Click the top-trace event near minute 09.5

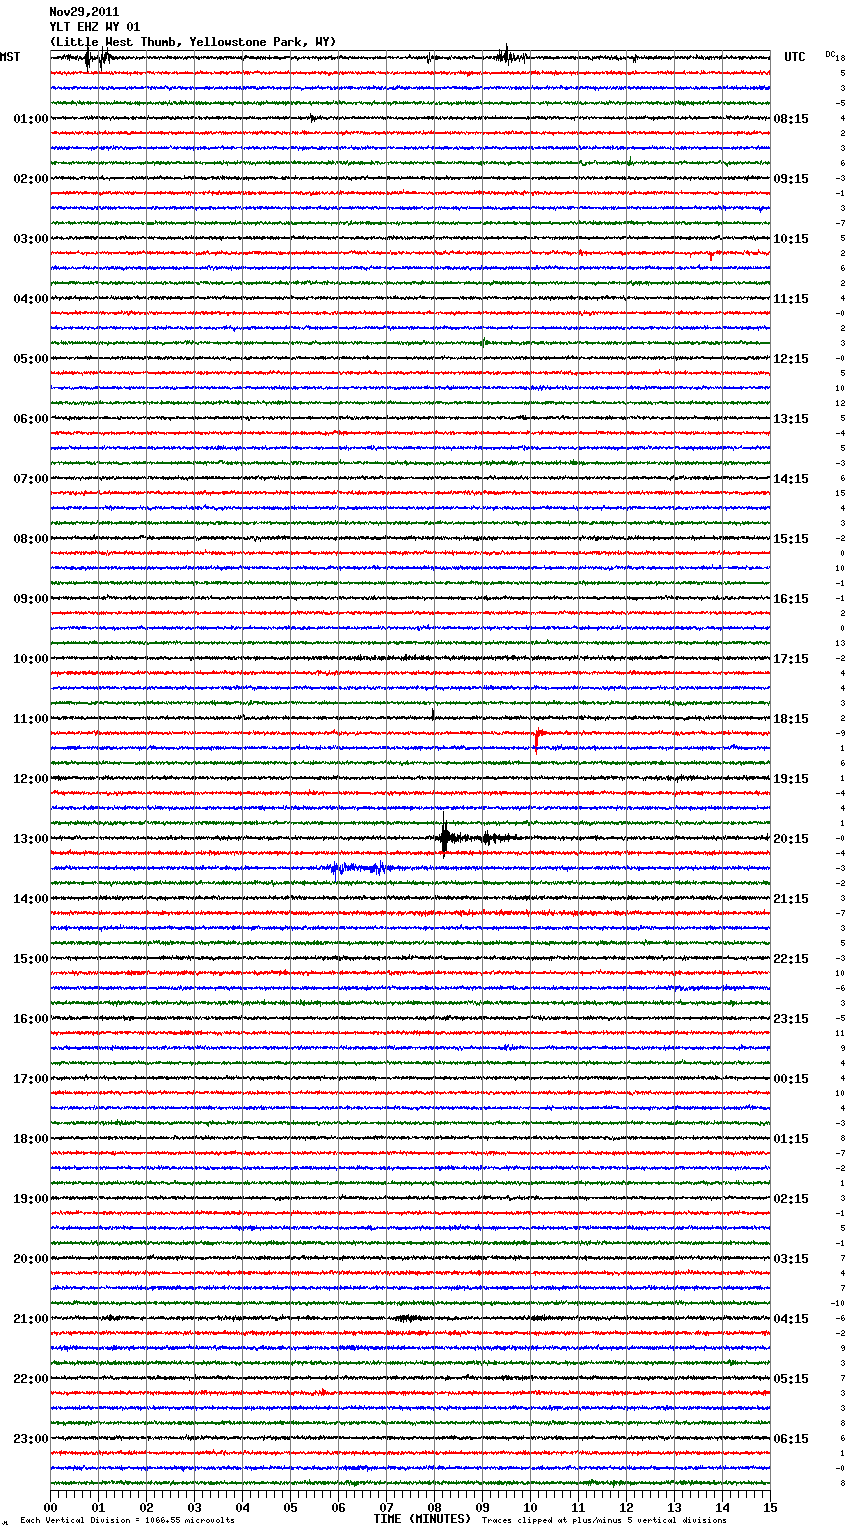click(x=510, y=57)
